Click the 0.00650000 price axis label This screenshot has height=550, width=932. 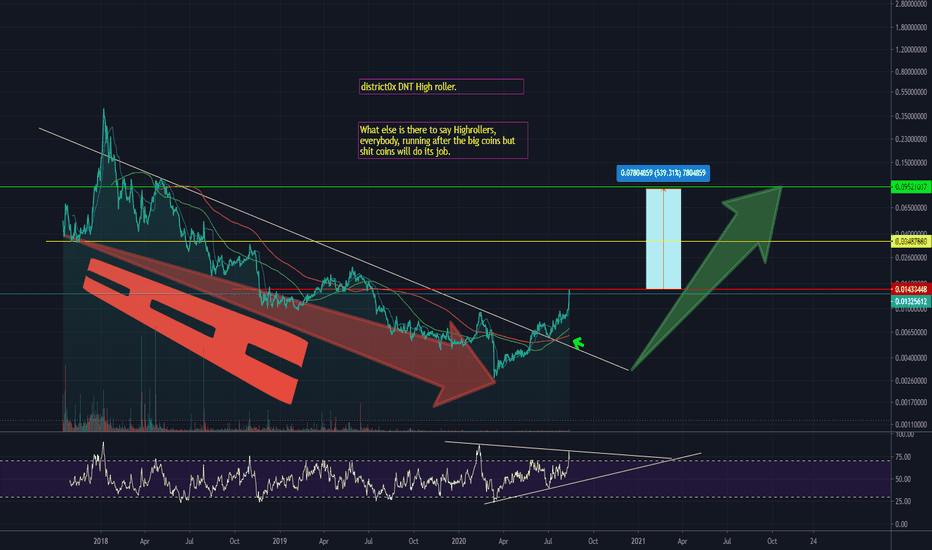pos(911,332)
